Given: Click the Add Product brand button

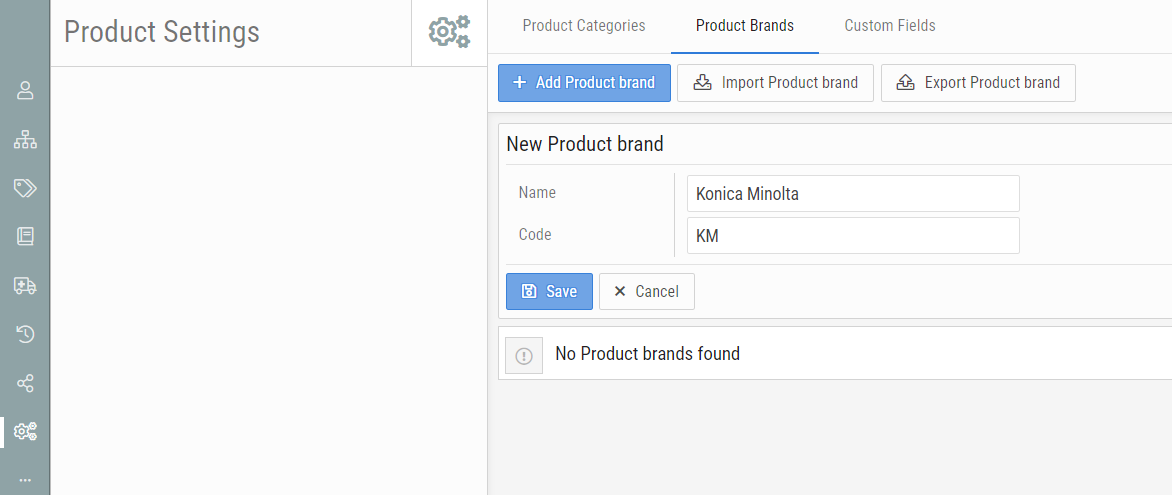Looking at the screenshot, I should click(x=584, y=83).
